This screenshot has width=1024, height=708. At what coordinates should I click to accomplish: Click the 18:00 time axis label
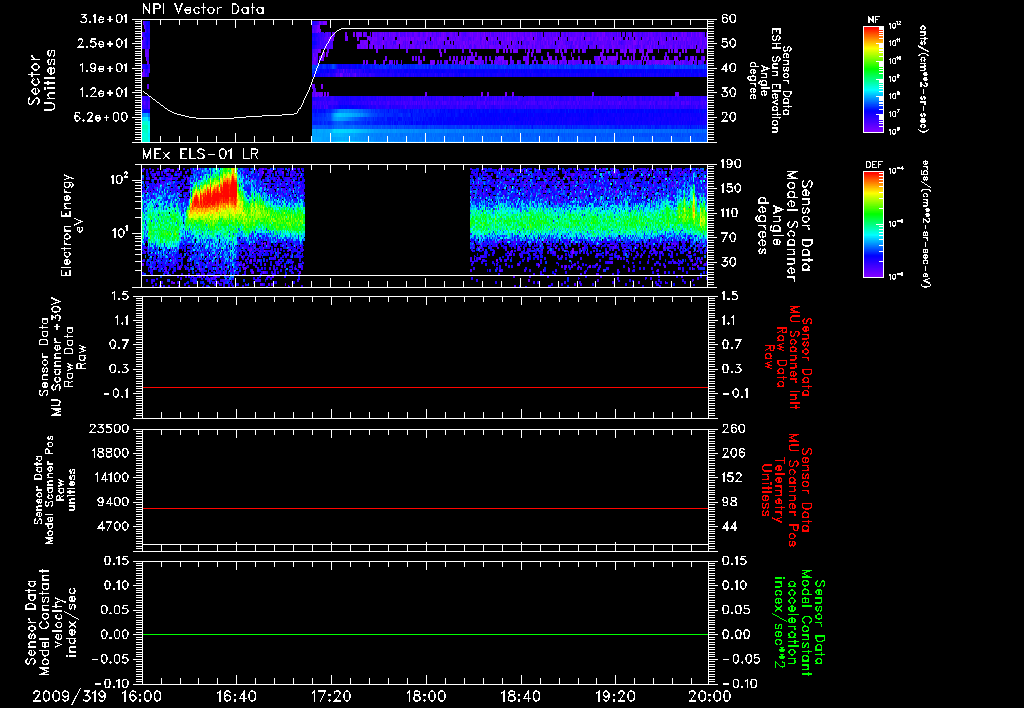[x=426, y=696]
